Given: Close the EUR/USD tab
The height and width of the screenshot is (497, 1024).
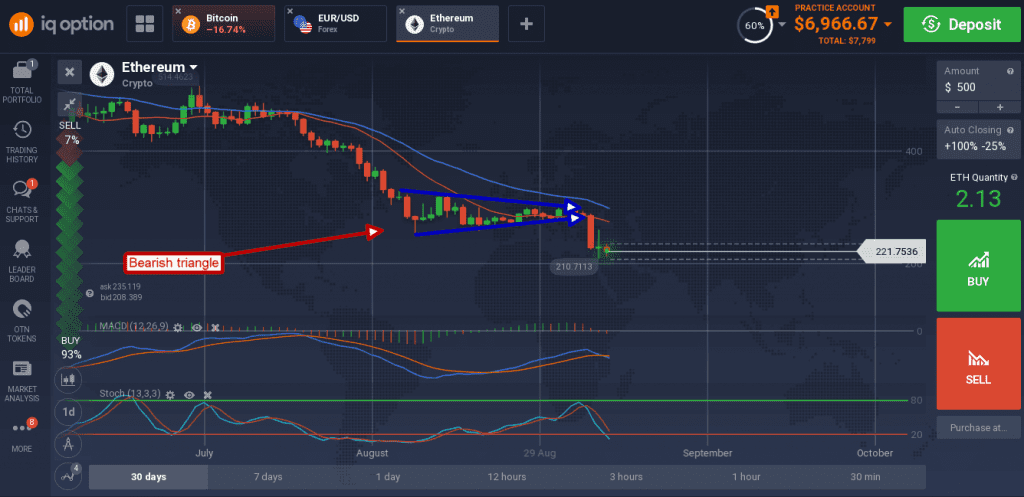Looking at the screenshot, I should click(291, 11).
